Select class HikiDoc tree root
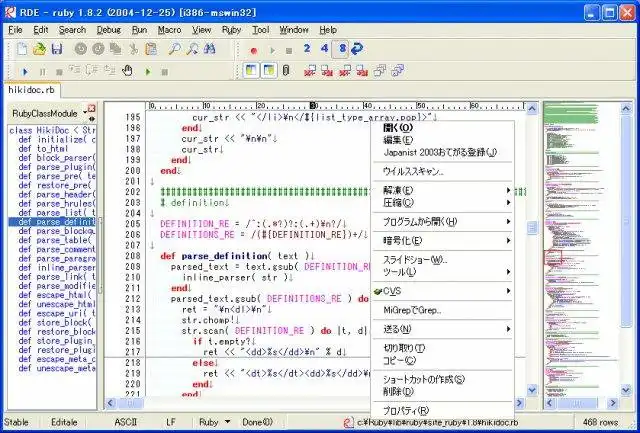The image size is (640, 433). coord(52,130)
